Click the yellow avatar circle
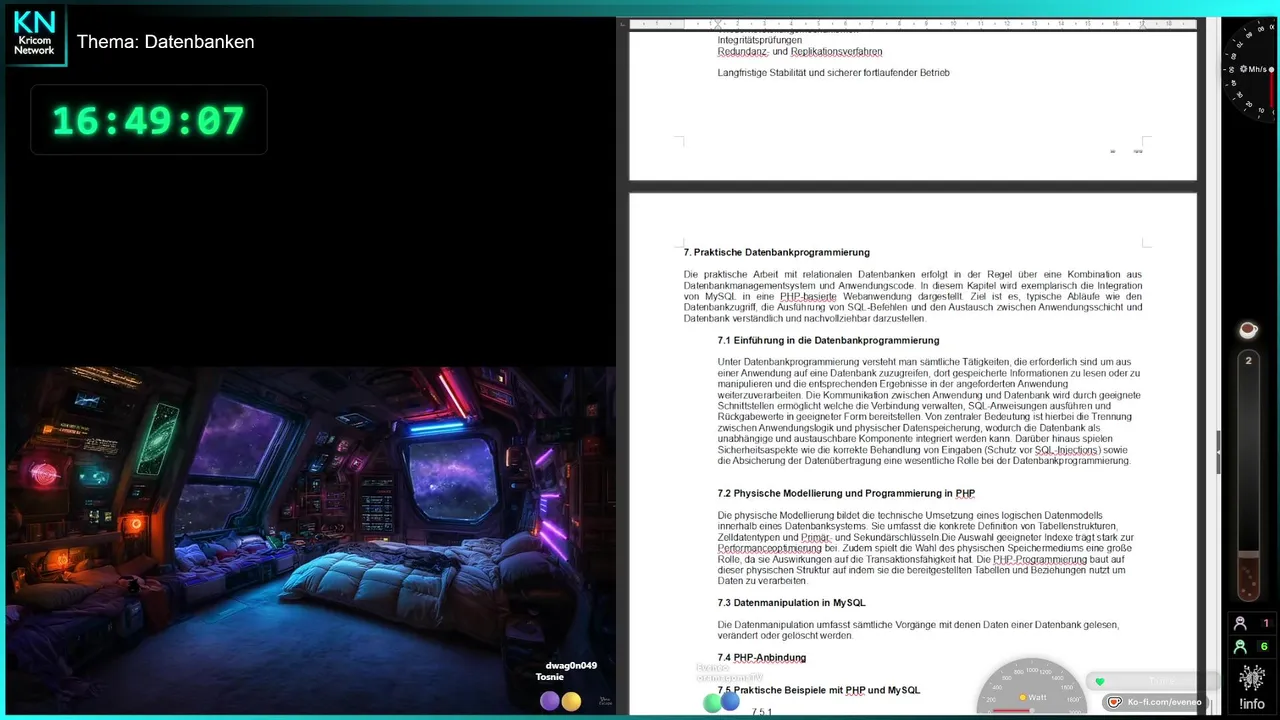The height and width of the screenshot is (720, 1280). coord(571,701)
